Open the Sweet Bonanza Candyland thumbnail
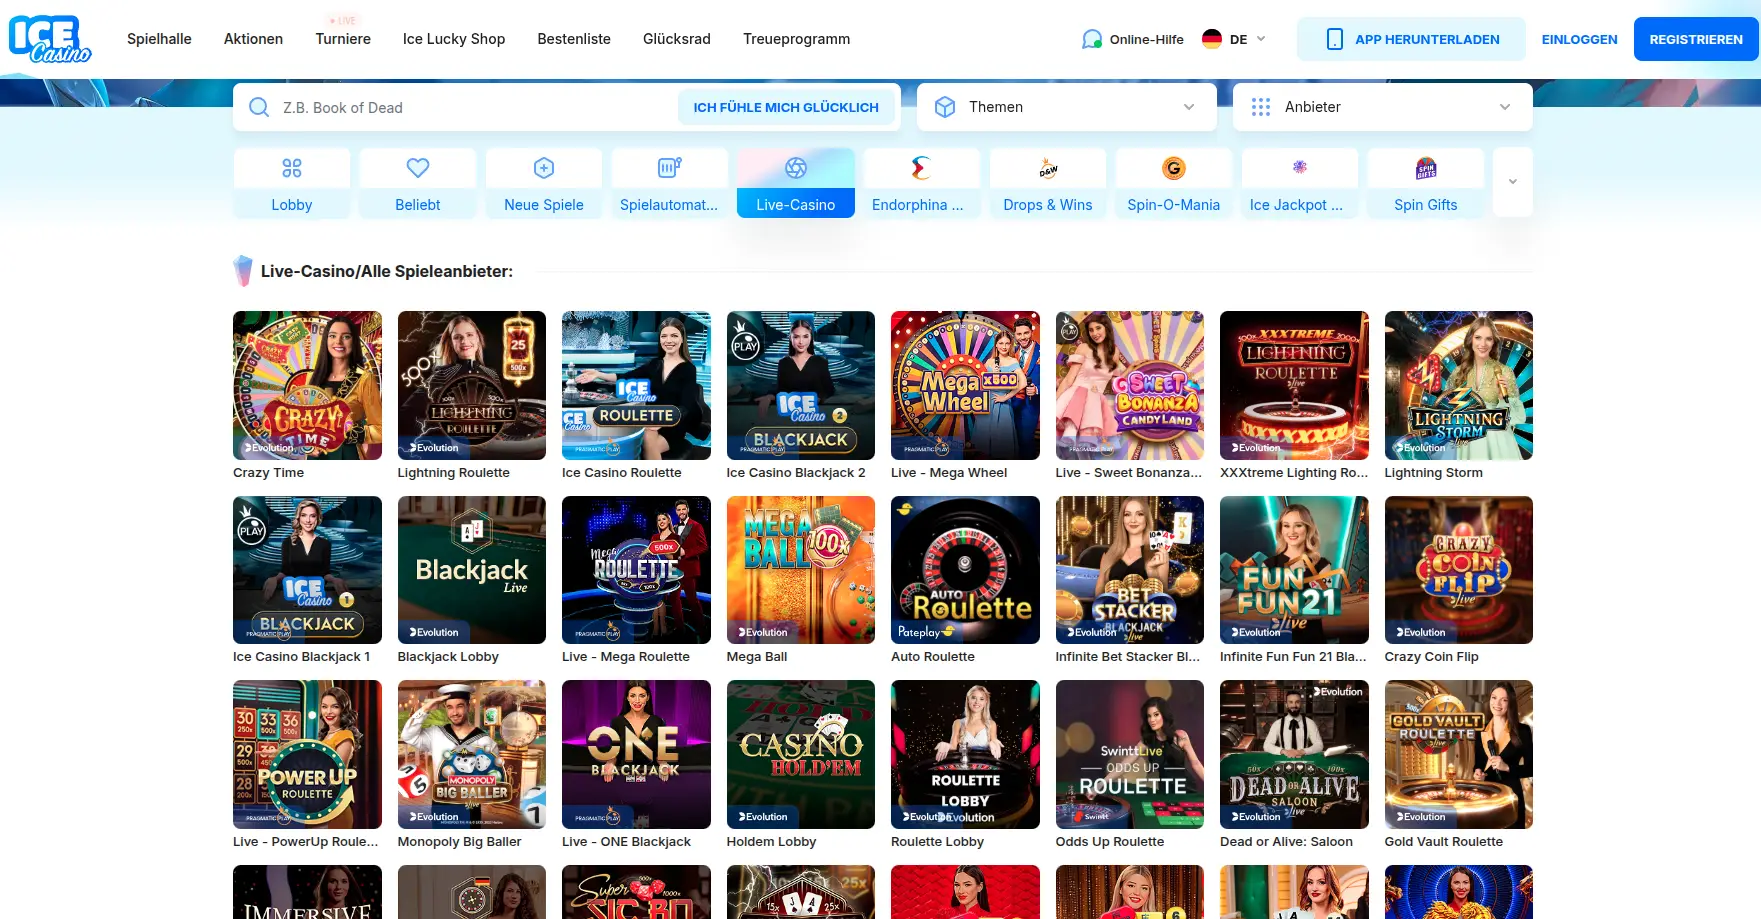Viewport: 1761px width, 919px height. click(x=1130, y=385)
